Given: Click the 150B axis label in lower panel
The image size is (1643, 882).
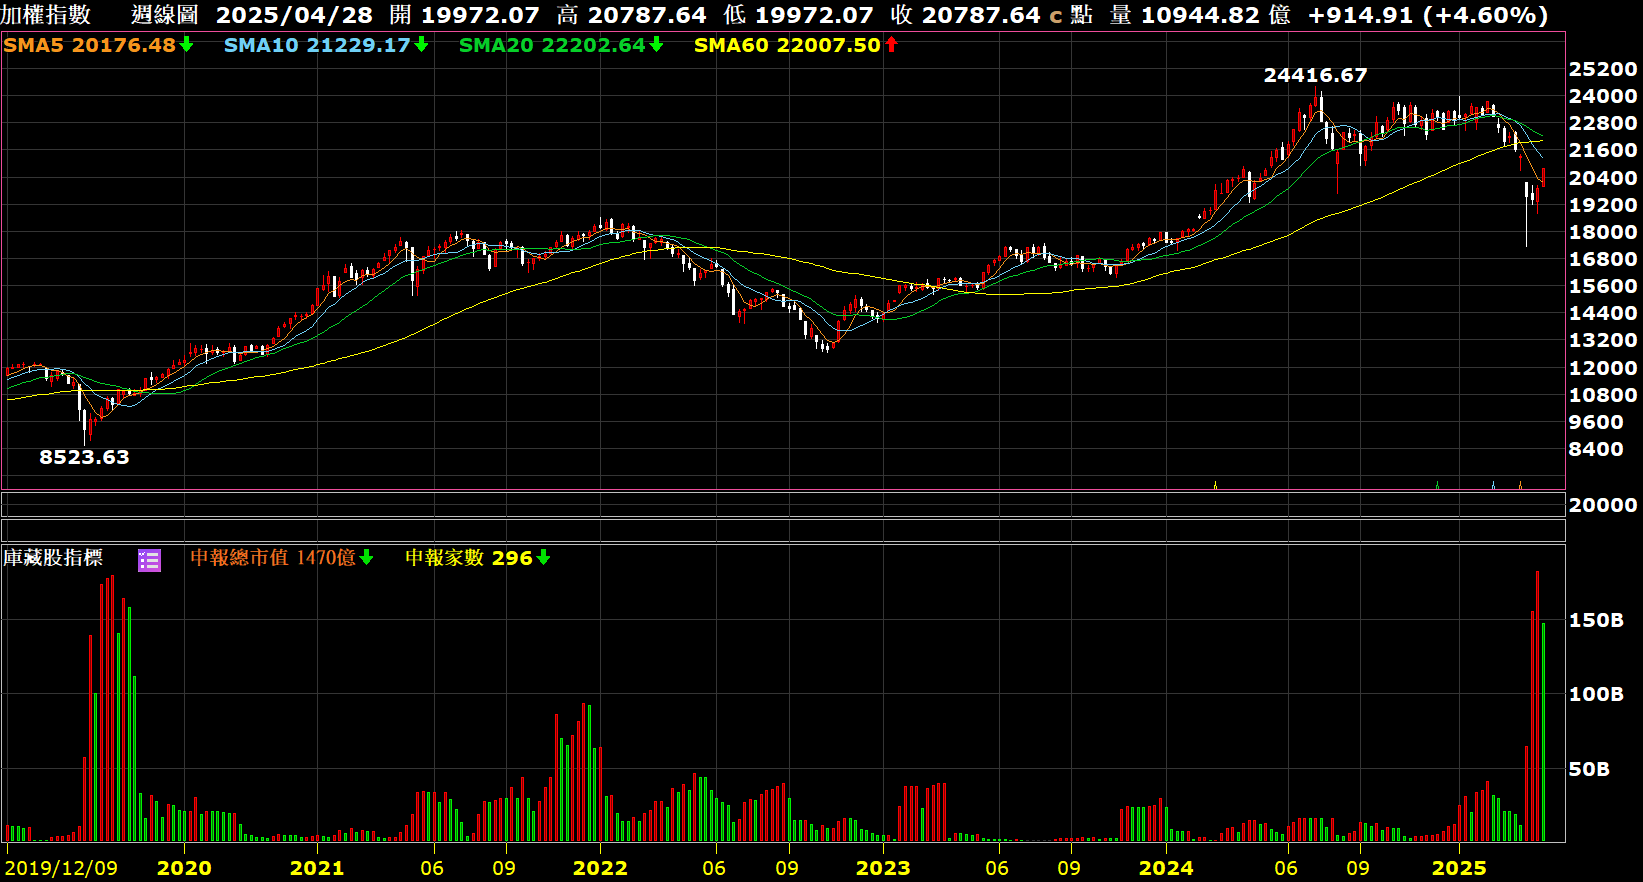Looking at the screenshot, I should (x=1596, y=620).
